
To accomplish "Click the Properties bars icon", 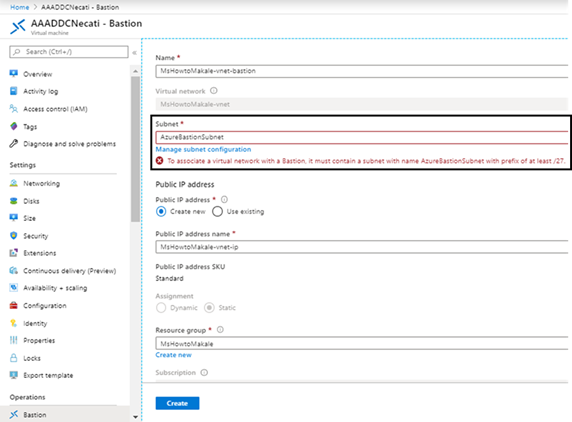I will [13, 340].
